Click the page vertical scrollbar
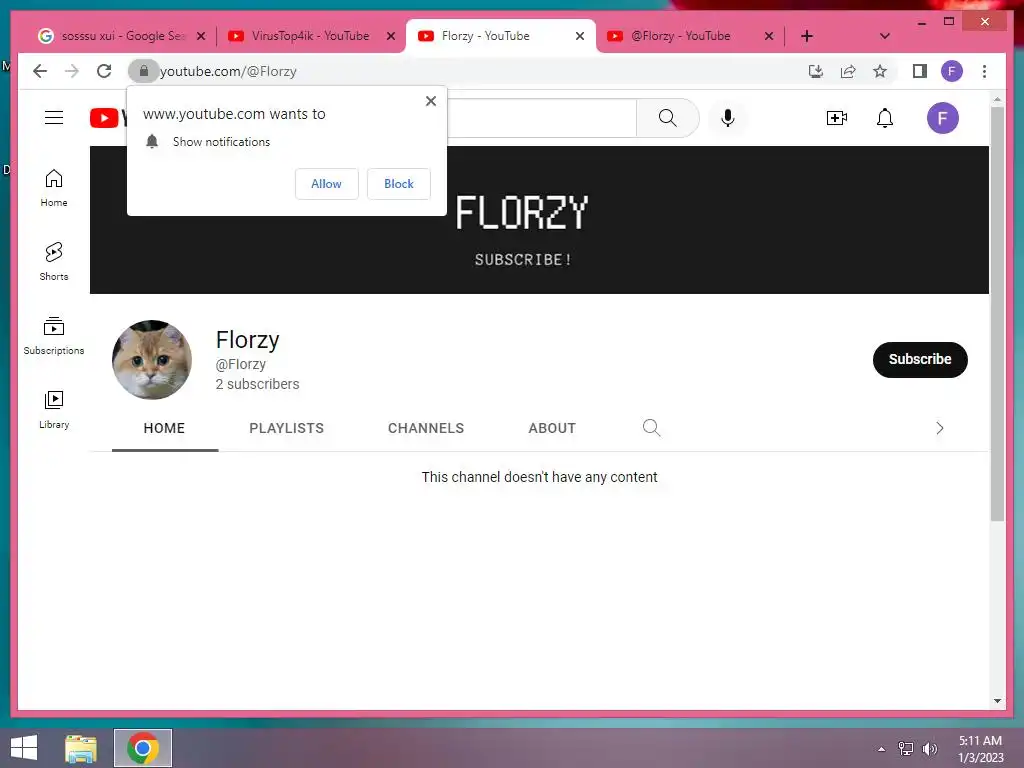 (997, 313)
